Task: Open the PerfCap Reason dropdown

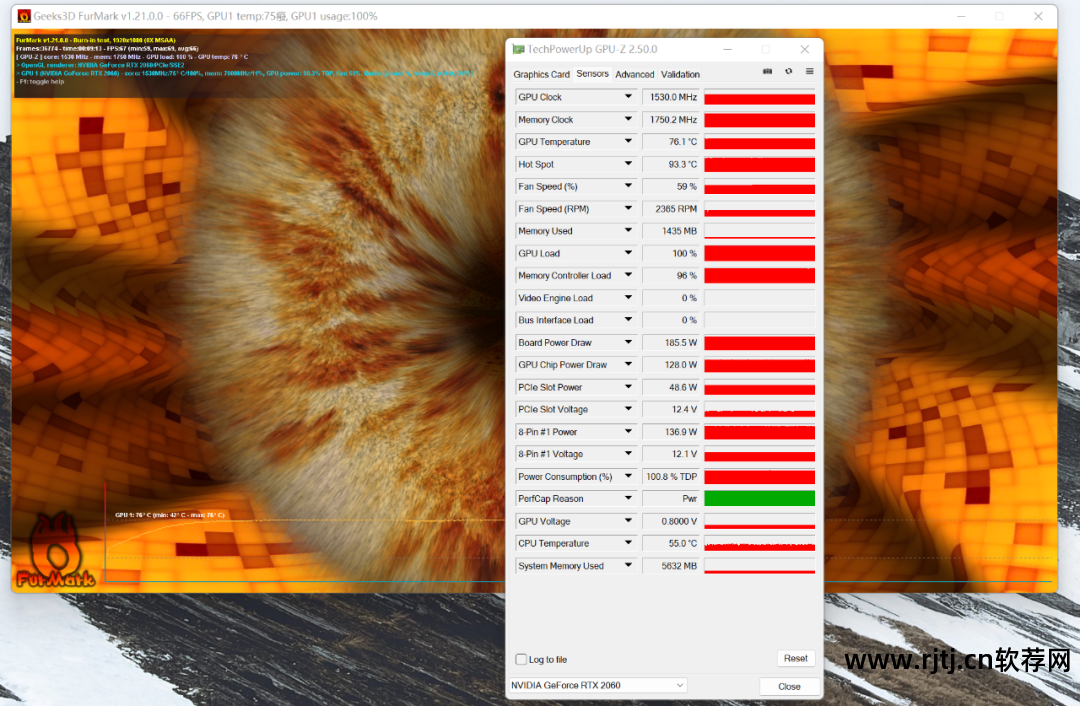Action: (628, 498)
